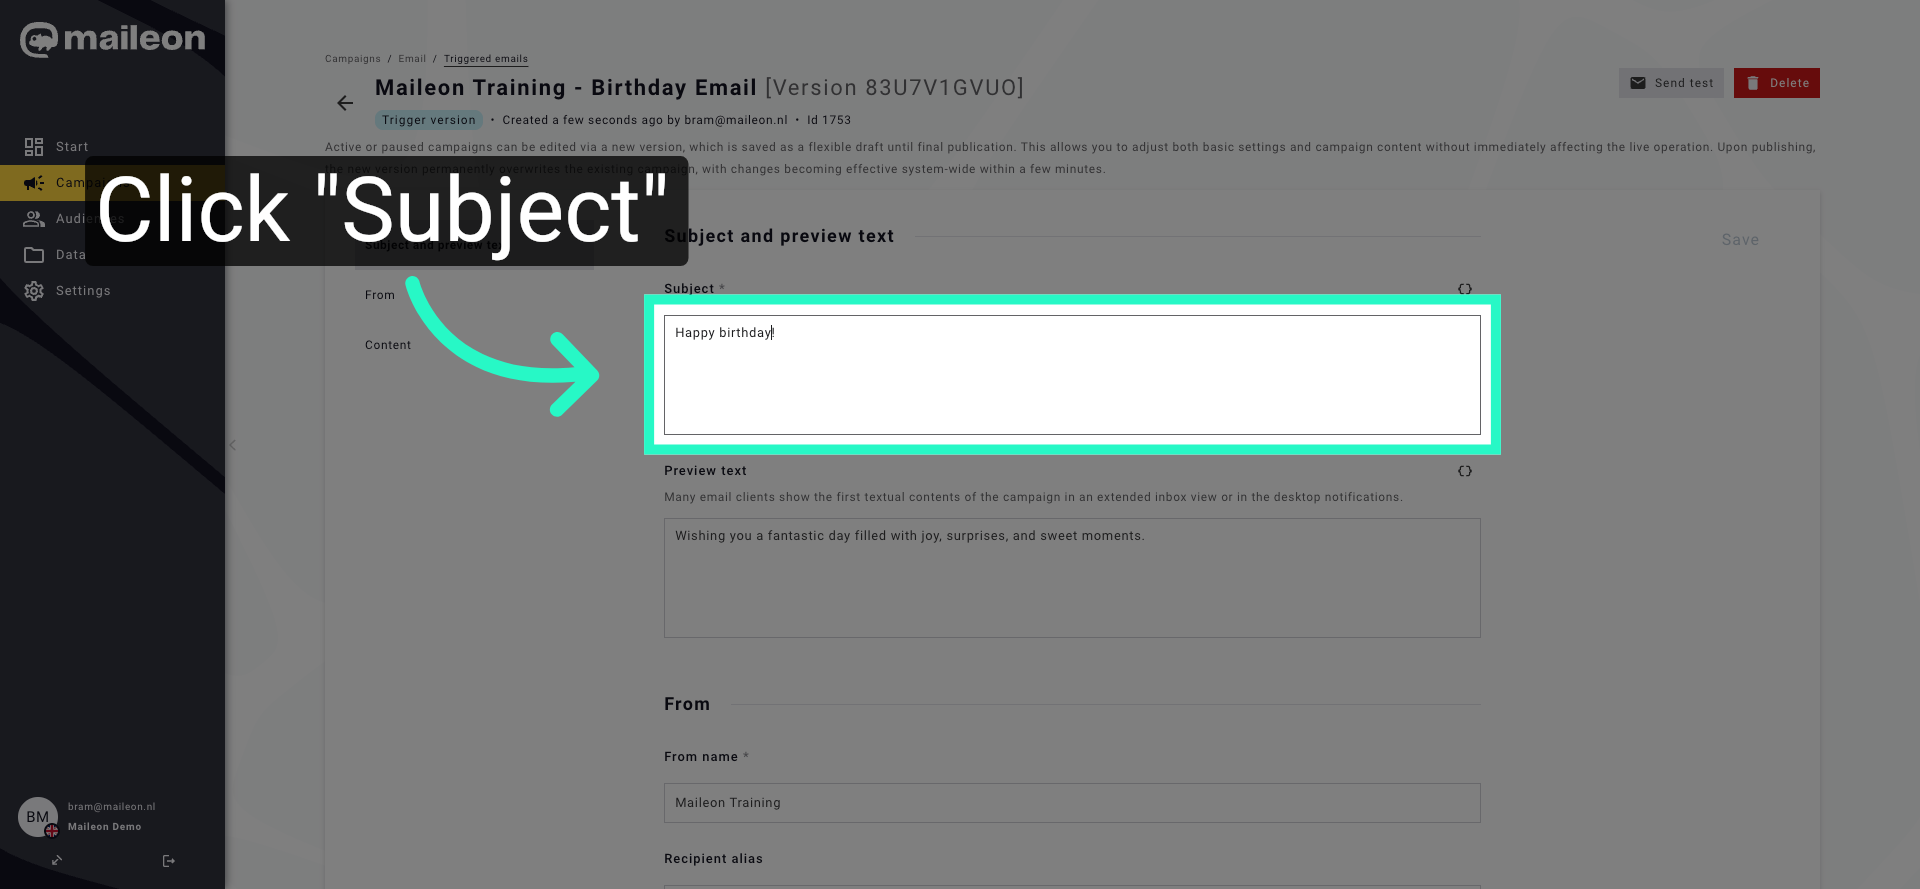Open Settings via the gear icon
The width and height of the screenshot is (1920, 889).
point(34,290)
